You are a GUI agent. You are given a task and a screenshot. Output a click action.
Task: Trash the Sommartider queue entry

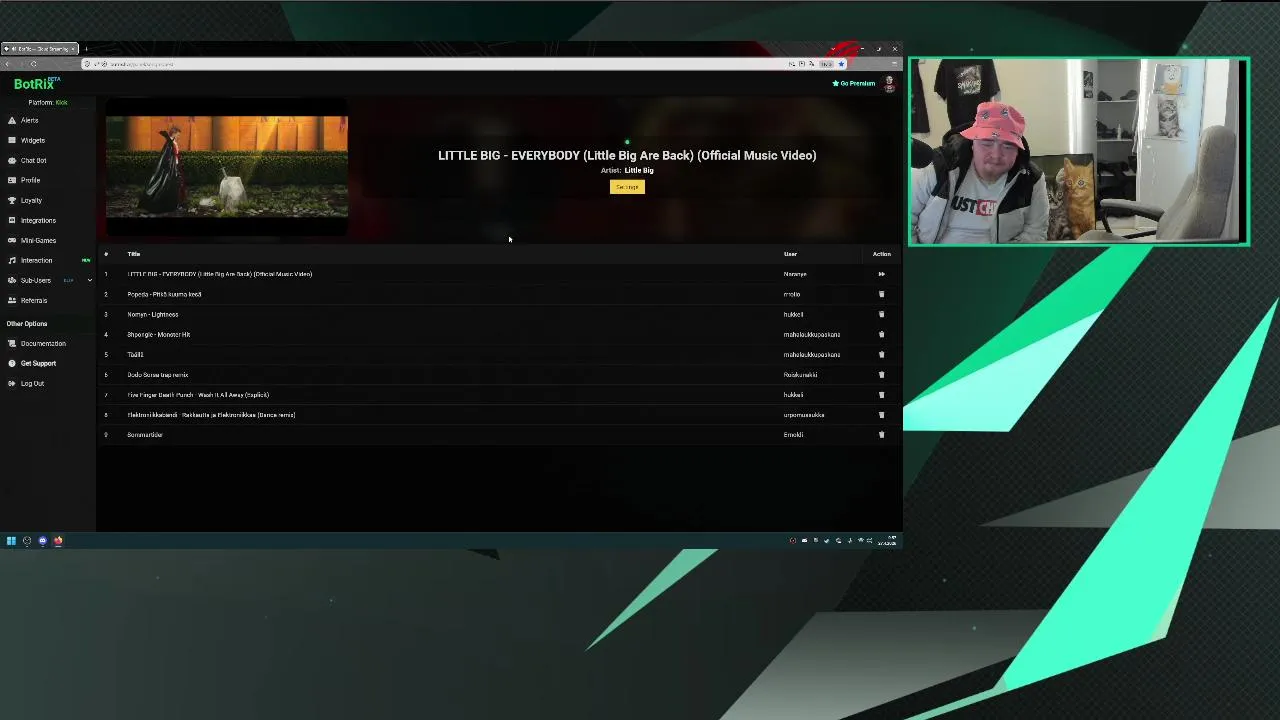coord(881,434)
